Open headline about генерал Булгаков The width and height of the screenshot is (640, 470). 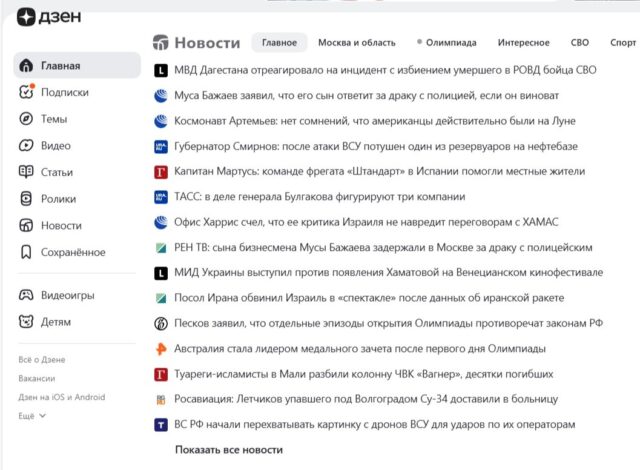pyautogui.click(x=319, y=197)
